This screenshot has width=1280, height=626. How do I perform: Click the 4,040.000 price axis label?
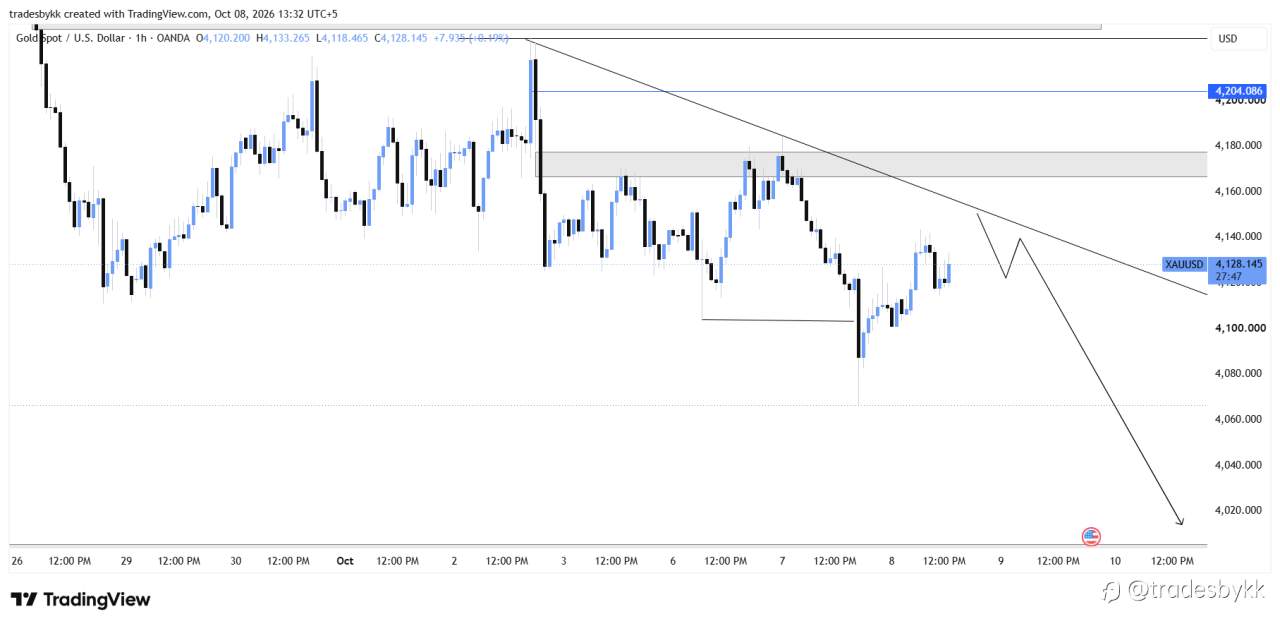(x=1240, y=465)
